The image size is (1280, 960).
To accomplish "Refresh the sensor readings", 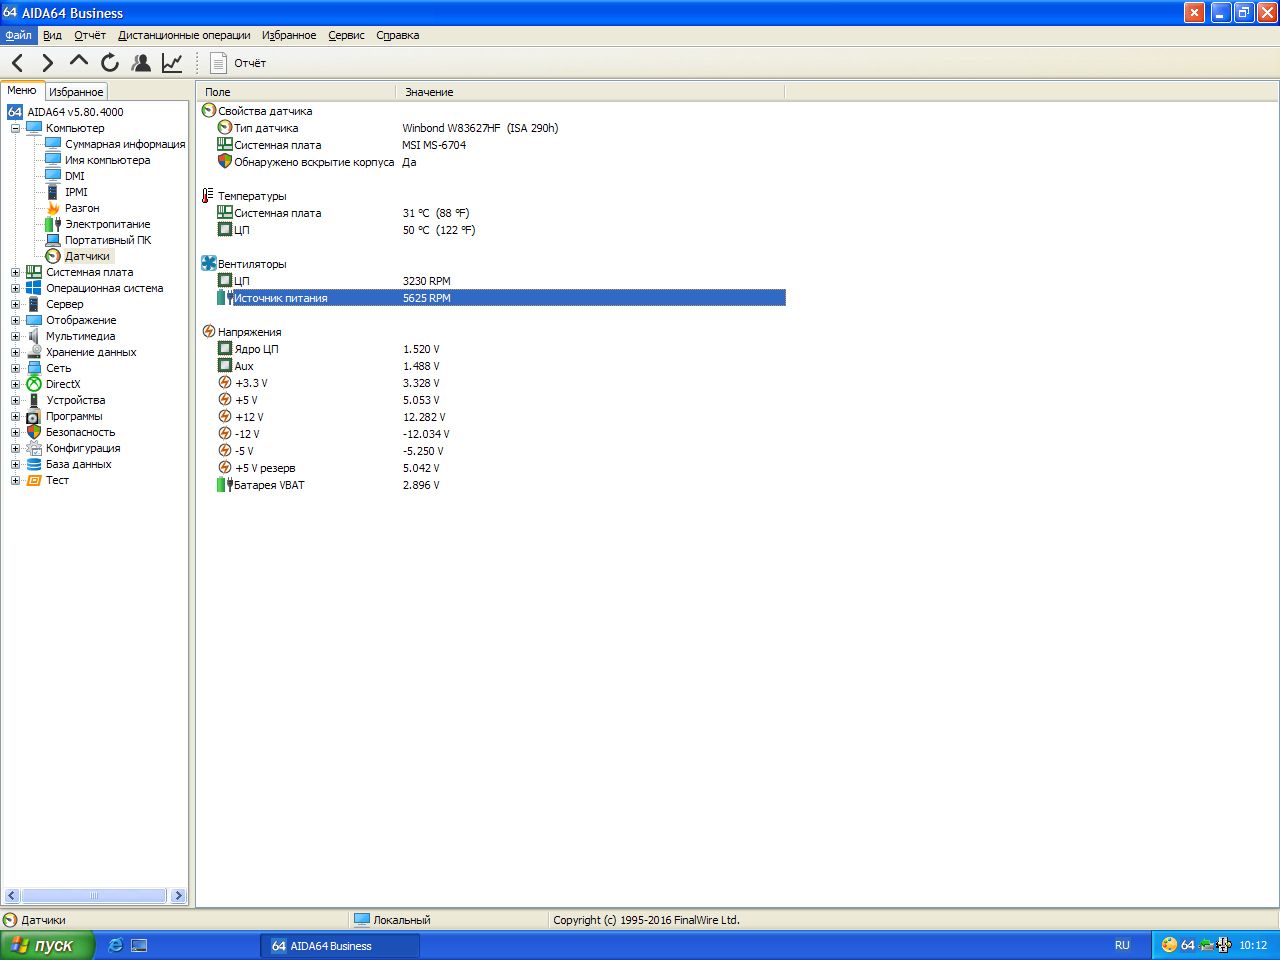I will tap(110, 63).
